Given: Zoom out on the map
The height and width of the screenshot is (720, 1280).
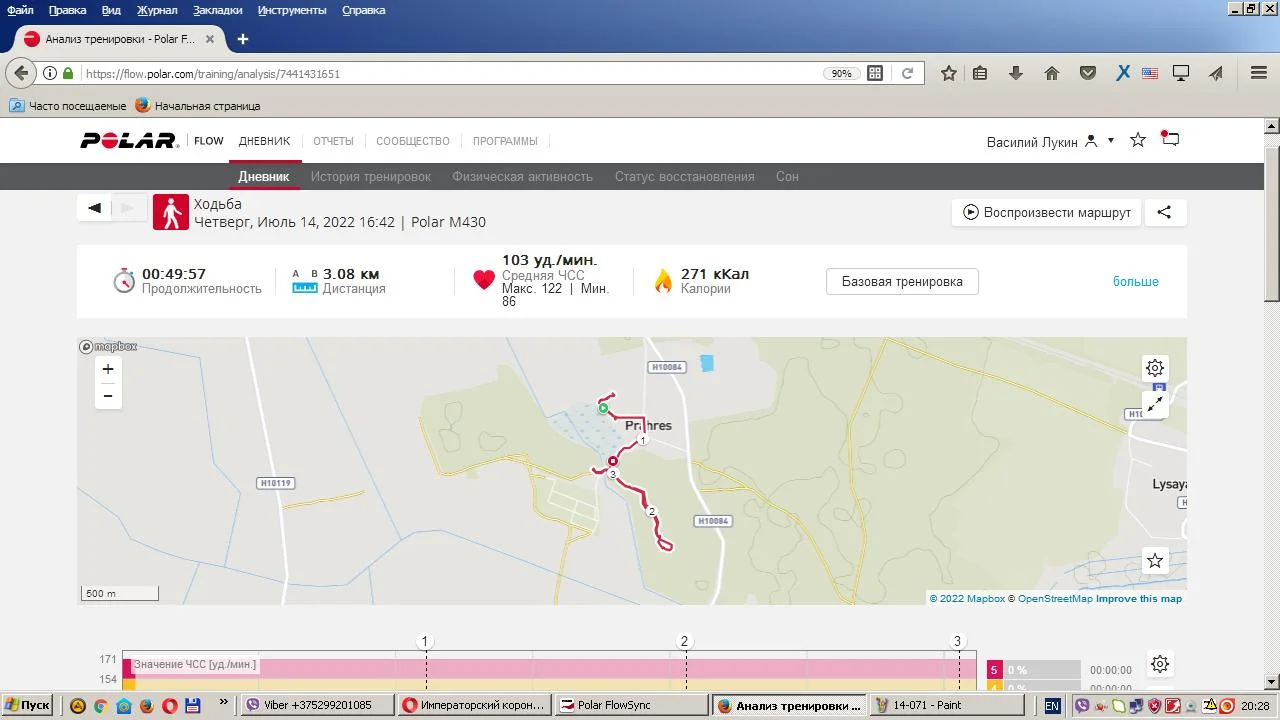Looking at the screenshot, I should [108, 396].
